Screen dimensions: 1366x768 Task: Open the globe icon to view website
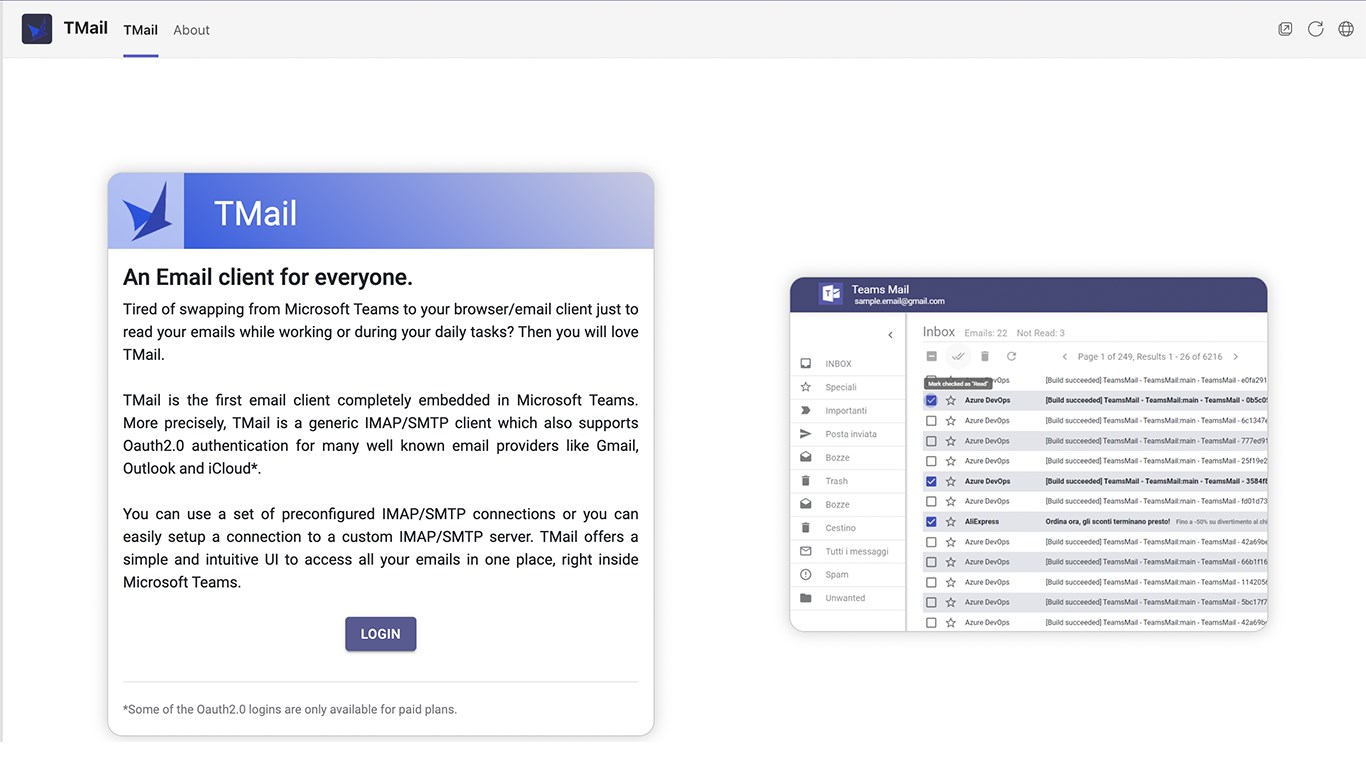[1346, 29]
